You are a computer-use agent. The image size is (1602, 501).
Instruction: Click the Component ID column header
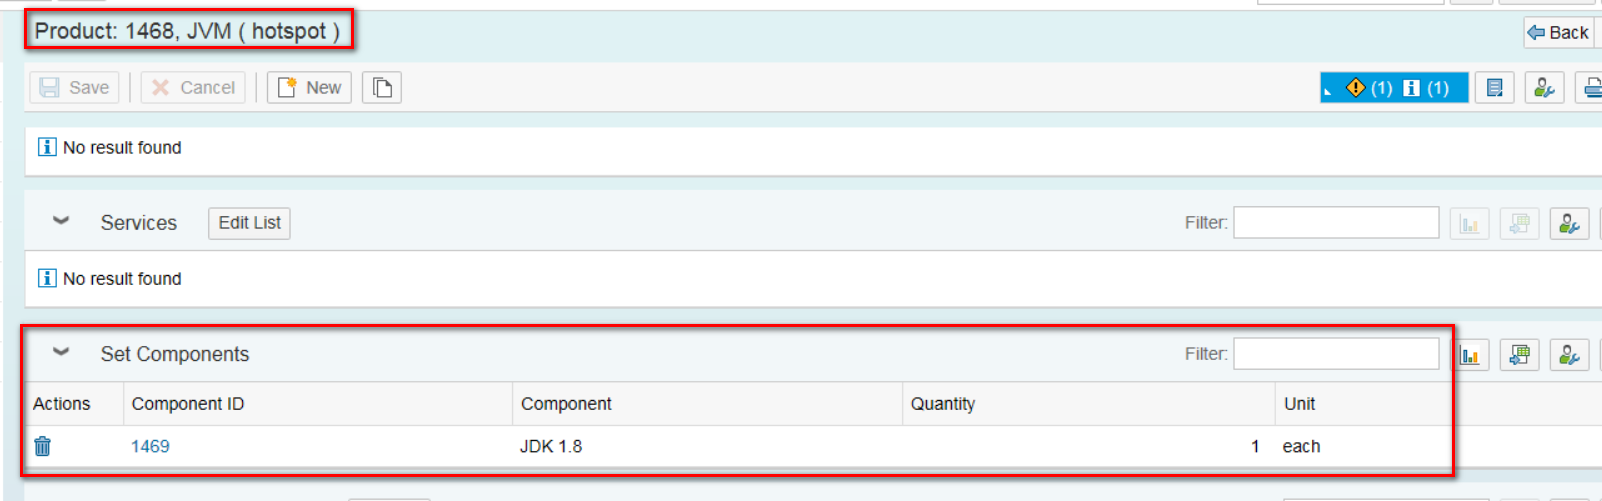tap(318, 404)
